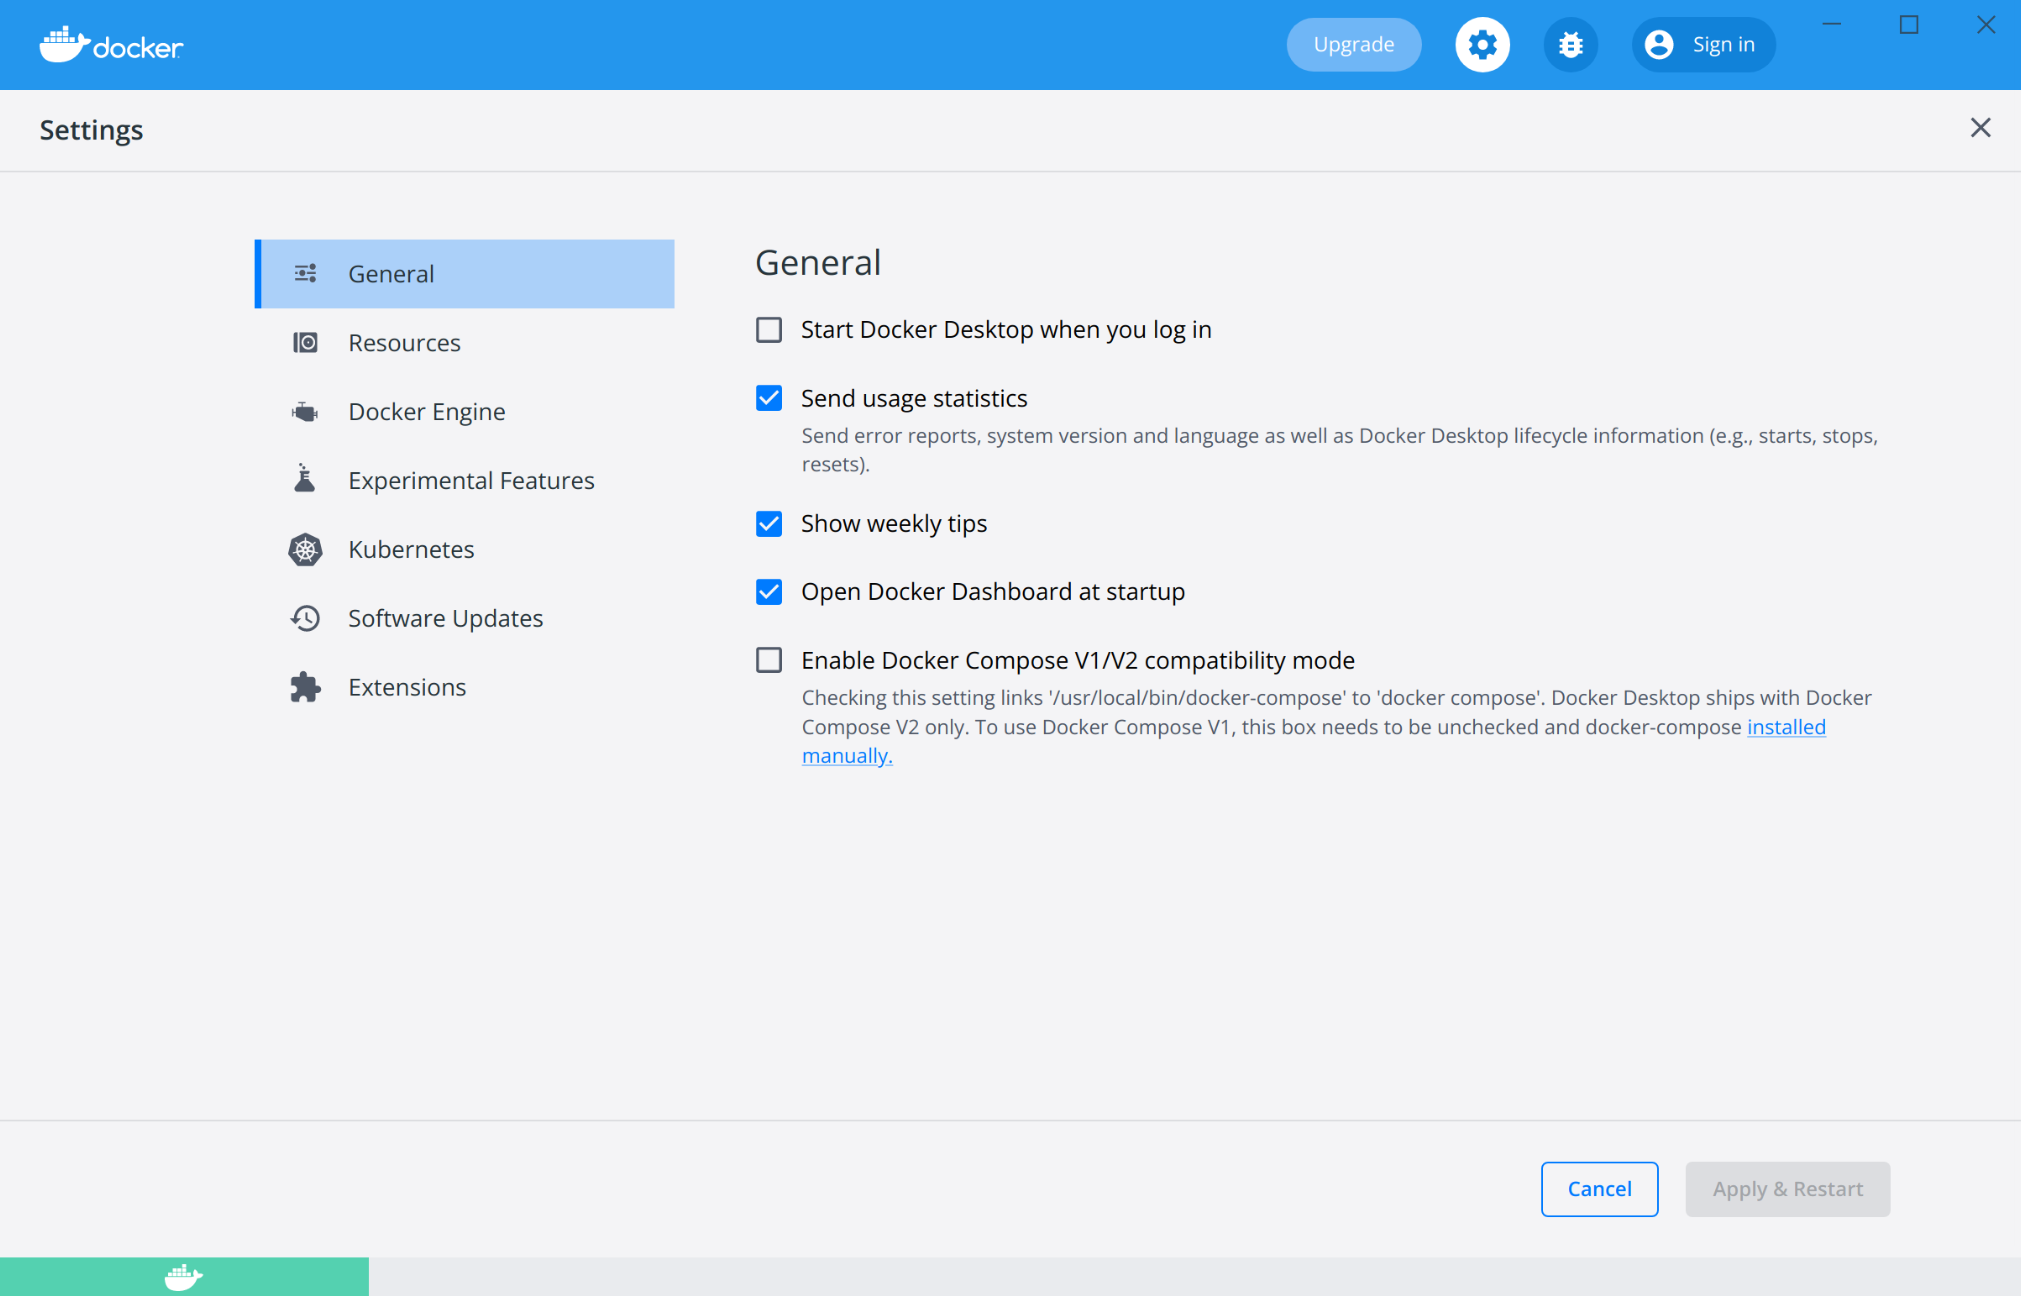
Task: Click the Experimental Features flask icon
Action: 305,480
